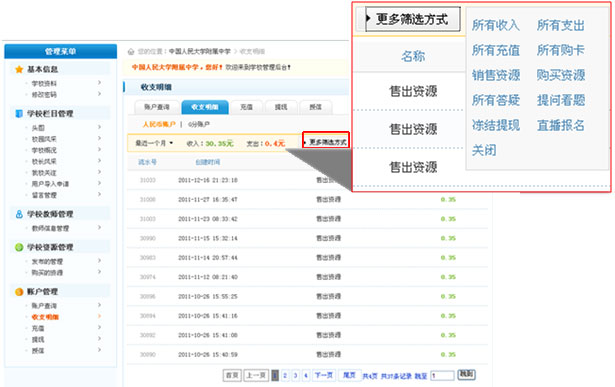The width and height of the screenshot is (615, 387).
Task: Click the 中国人民大学附属中学 breadcrumb link
Action: [200, 51]
